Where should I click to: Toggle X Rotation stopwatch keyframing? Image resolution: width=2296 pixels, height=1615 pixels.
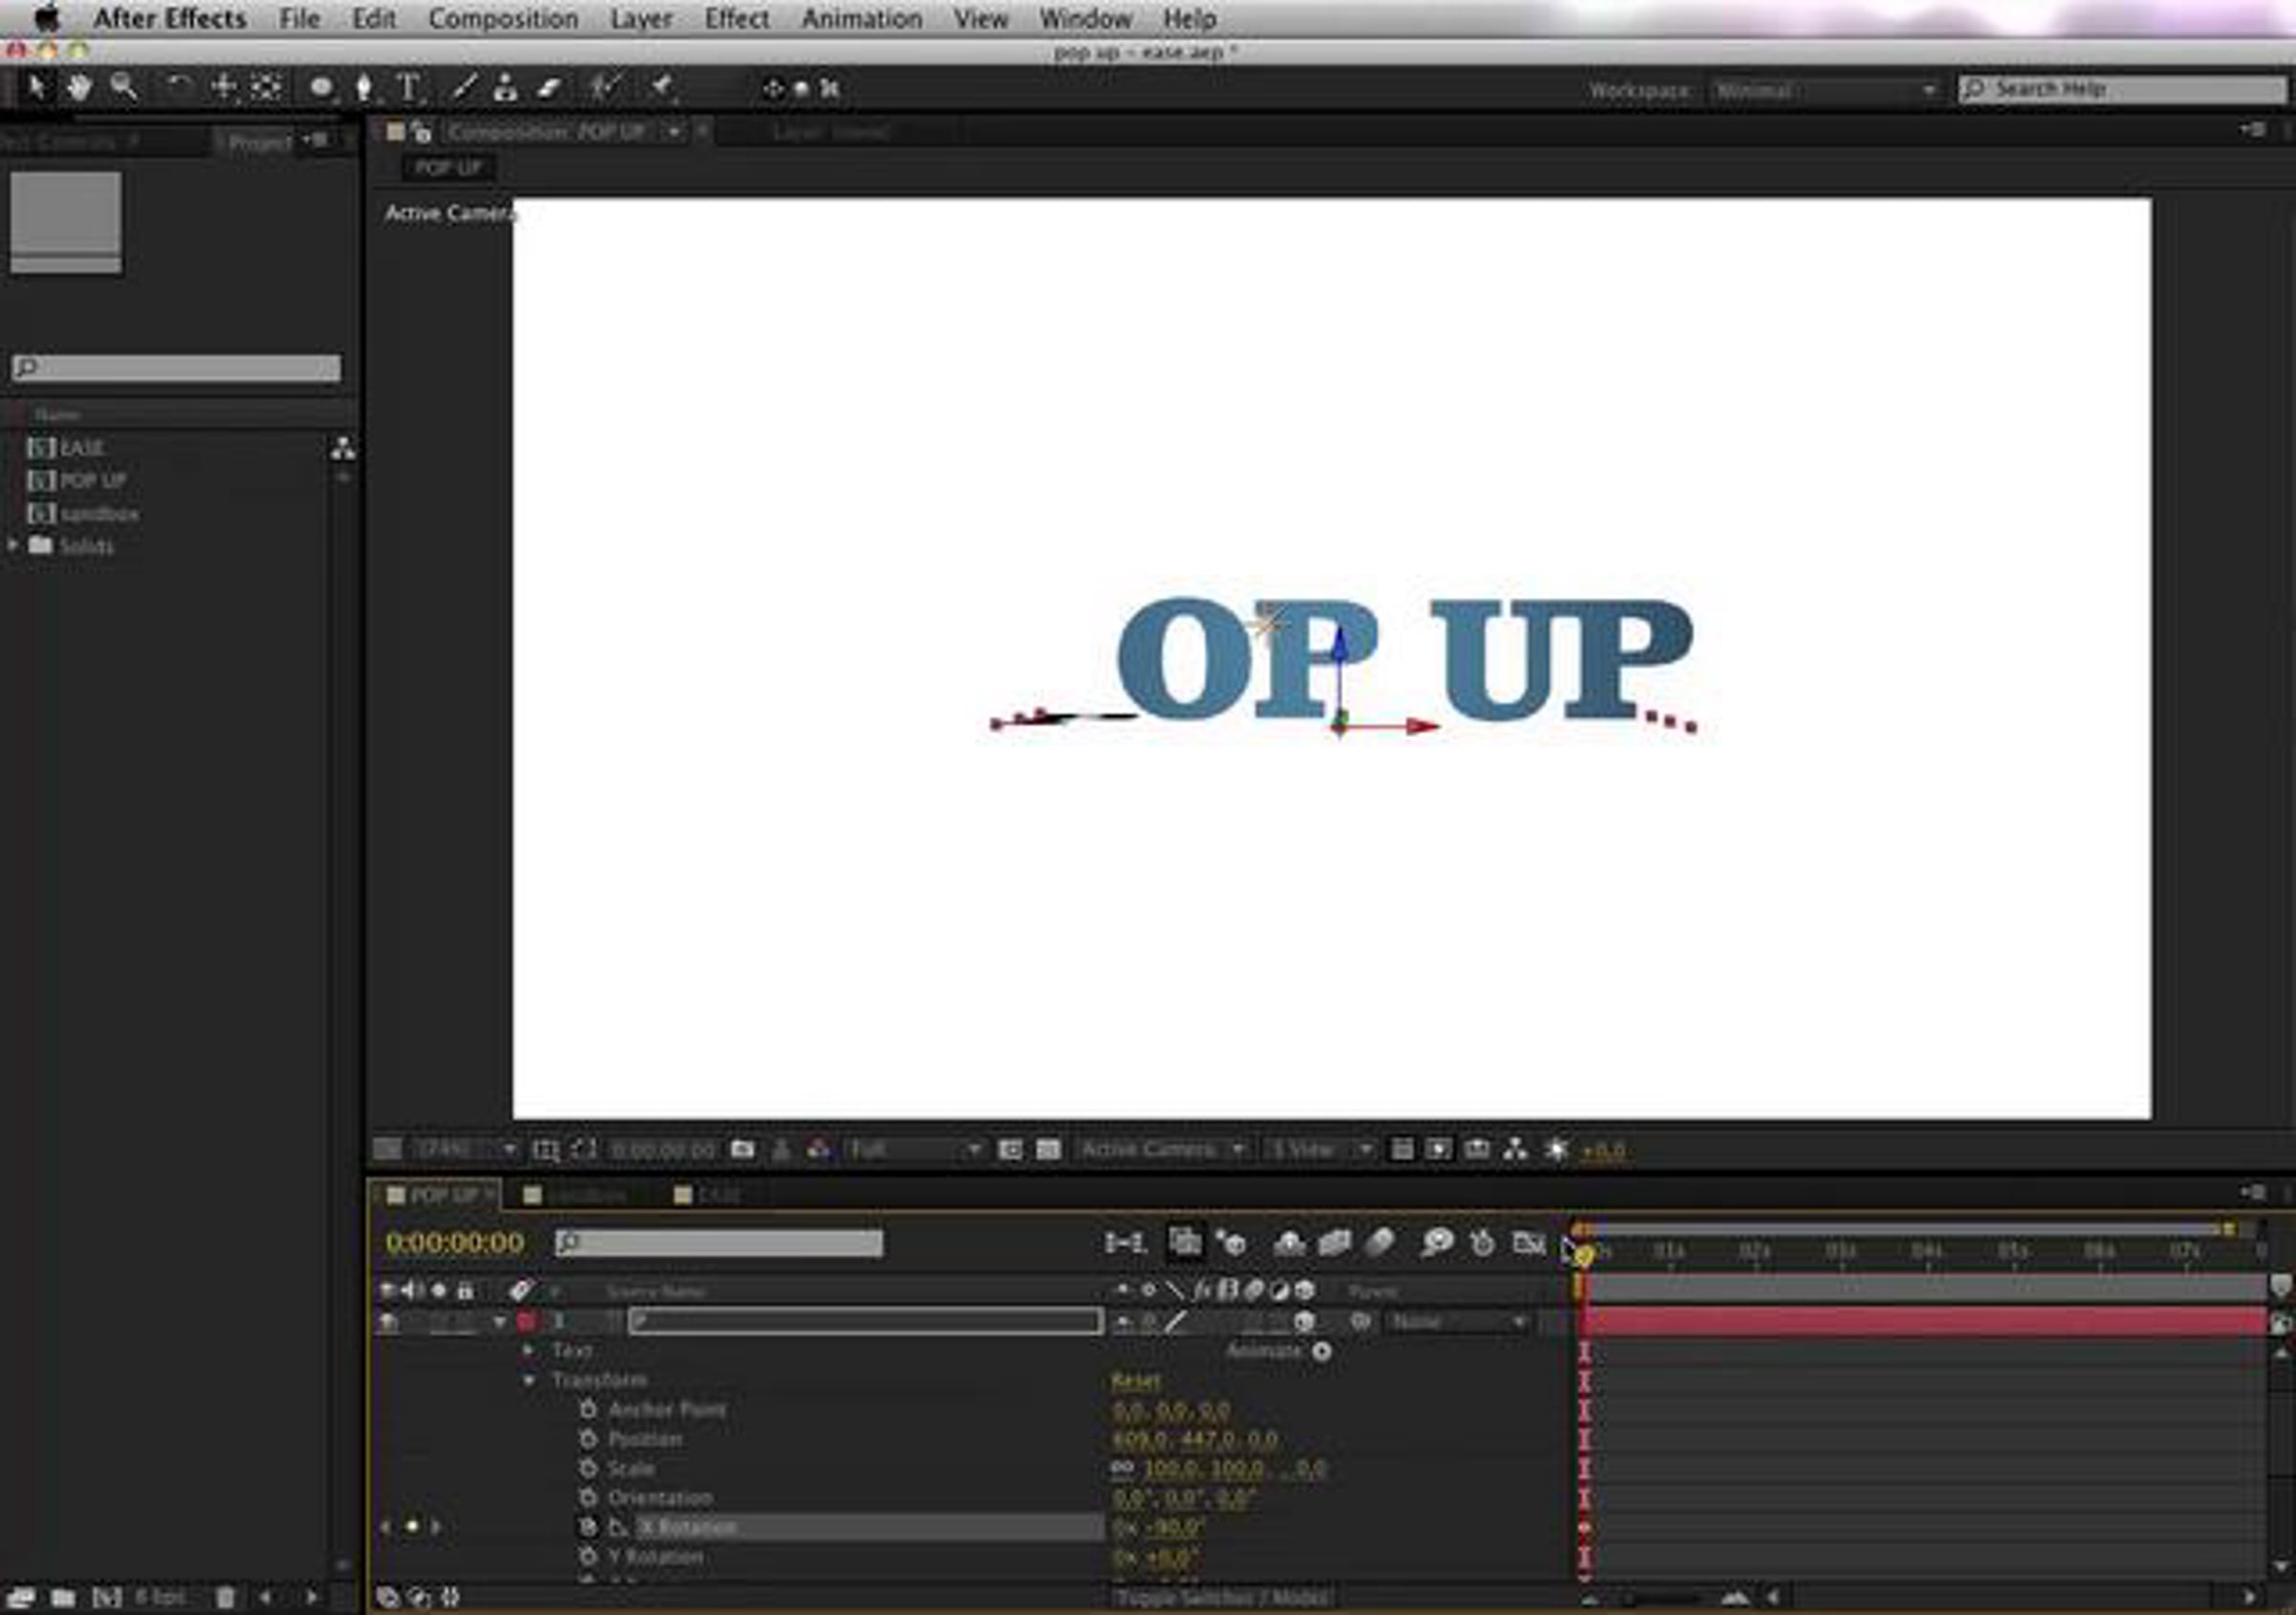click(588, 1527)
